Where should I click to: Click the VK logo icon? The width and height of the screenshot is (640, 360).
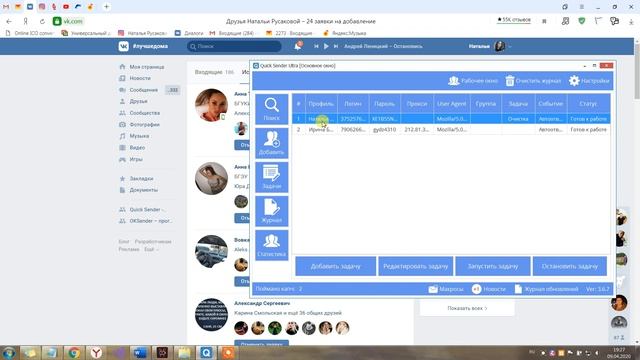[123, 46]
